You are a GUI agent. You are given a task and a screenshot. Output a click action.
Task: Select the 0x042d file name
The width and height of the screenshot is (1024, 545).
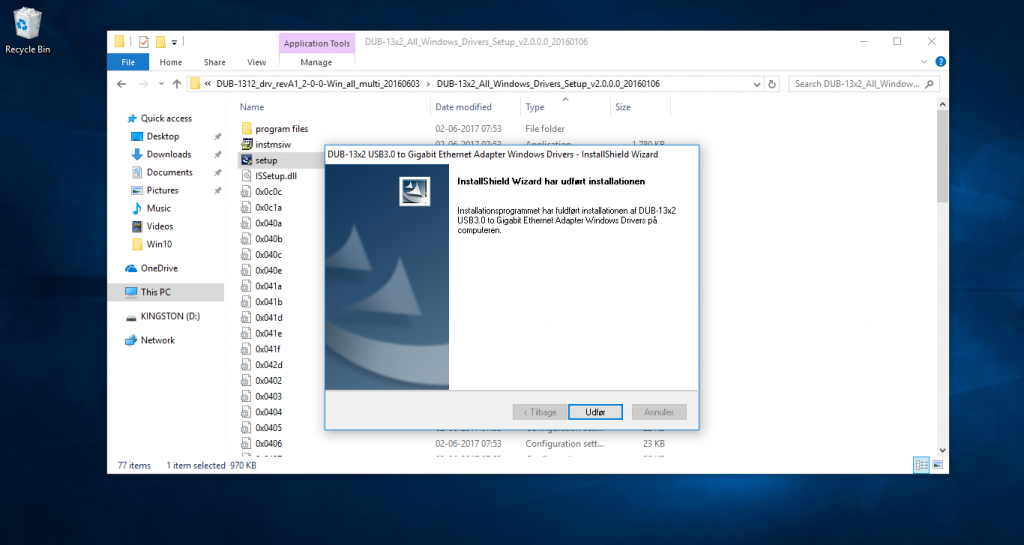click(269, 365)
